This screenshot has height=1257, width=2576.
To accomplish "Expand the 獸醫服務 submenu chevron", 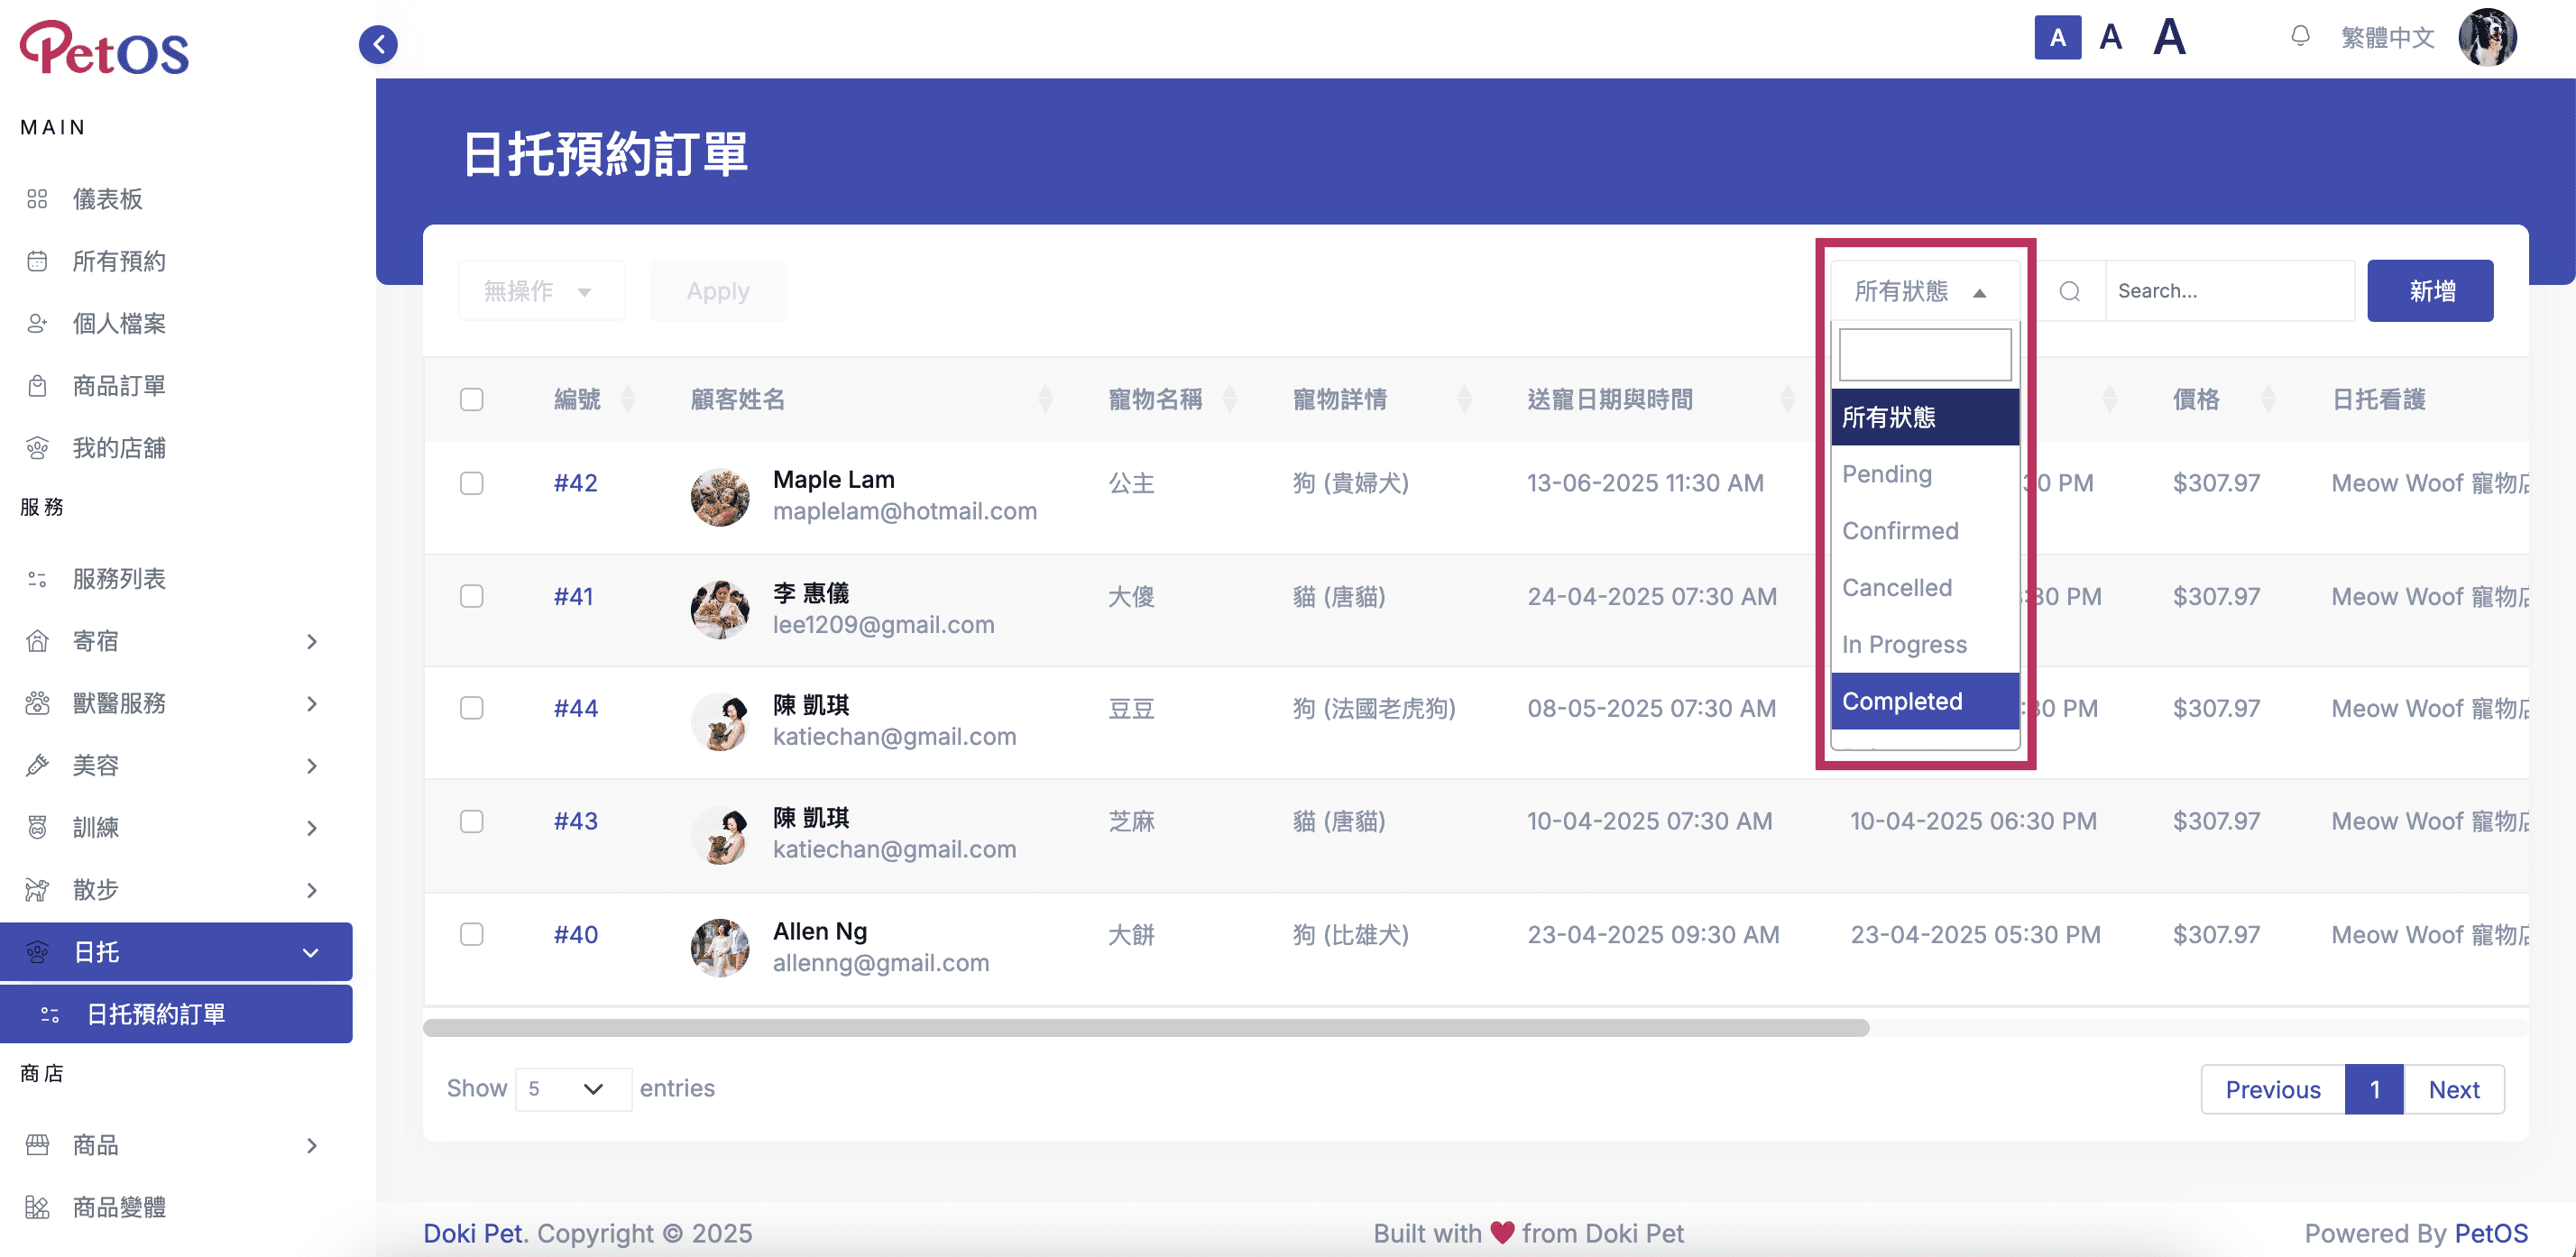I will [x=312, y=703].
